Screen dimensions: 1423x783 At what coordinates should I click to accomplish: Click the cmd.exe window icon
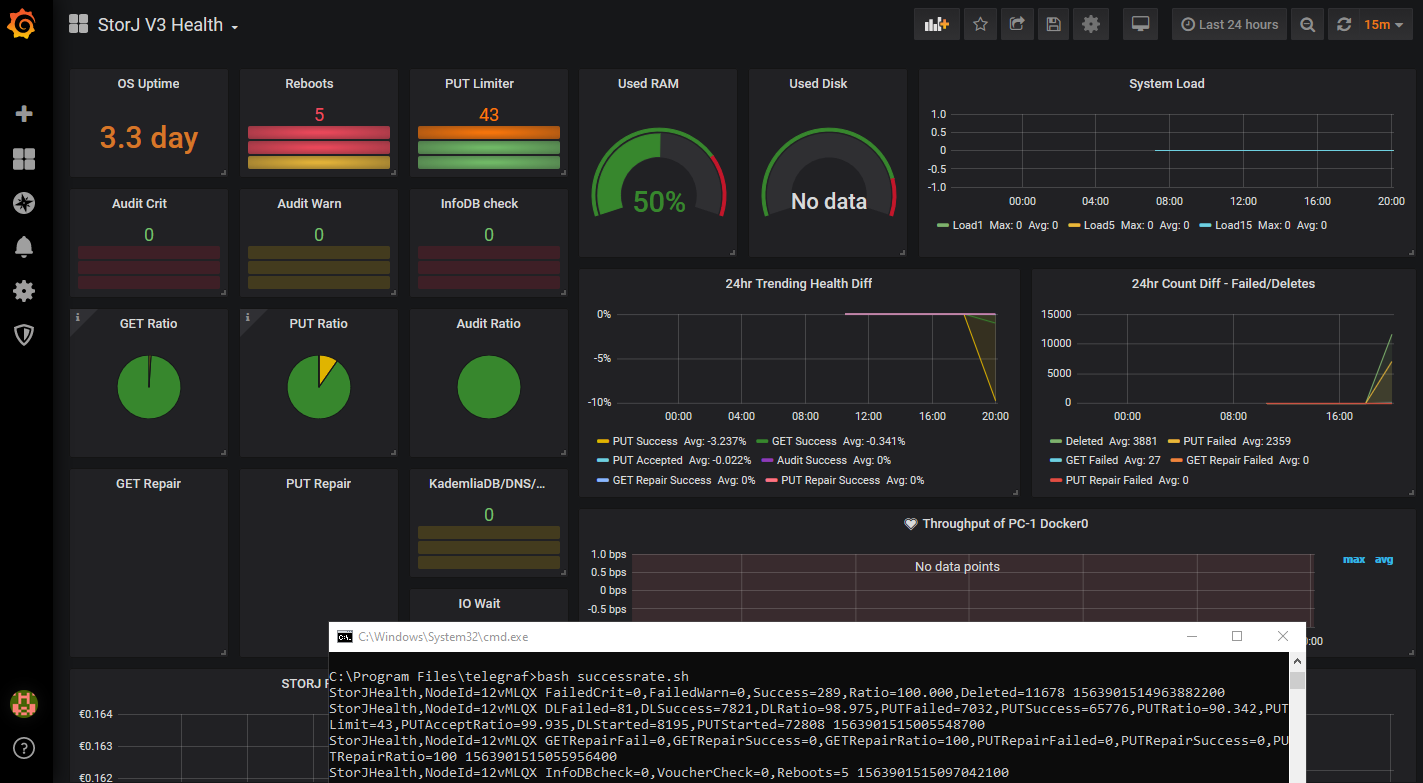point(344,636)
